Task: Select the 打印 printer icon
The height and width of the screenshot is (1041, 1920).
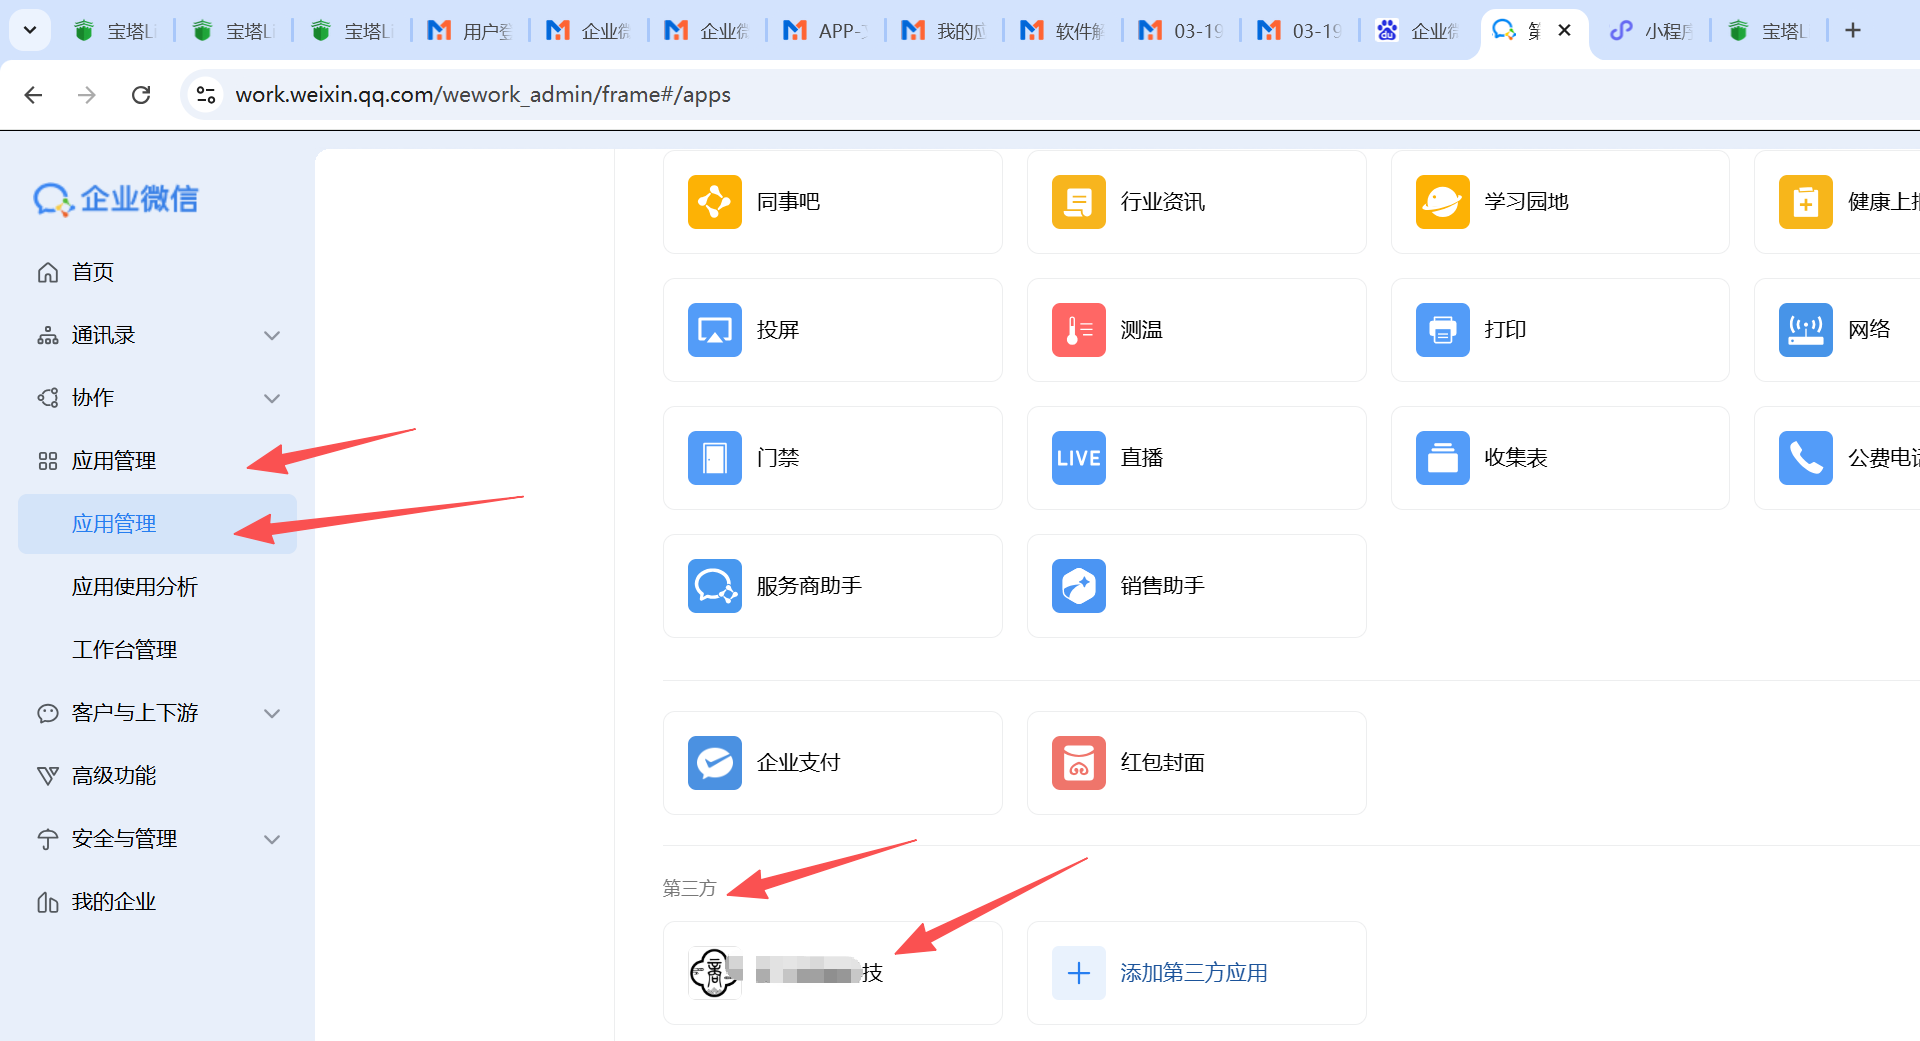Action: click(1442, 330)
